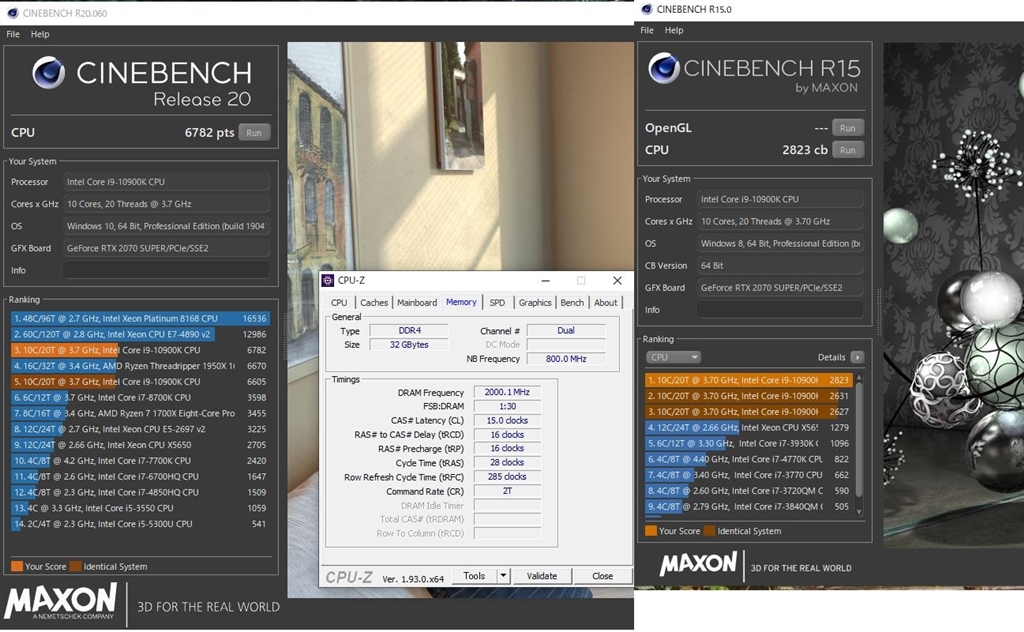This screenshot has width=1024, height=632.
Task: Open the CPU ranking dropdown in R15
Action: coord(673,357)
